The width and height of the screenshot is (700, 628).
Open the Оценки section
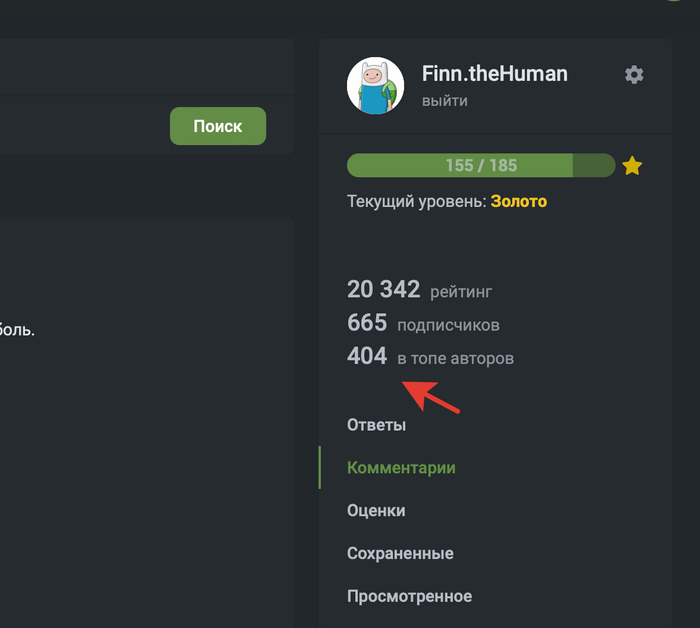pyautogui.click(x=376, y=510)
